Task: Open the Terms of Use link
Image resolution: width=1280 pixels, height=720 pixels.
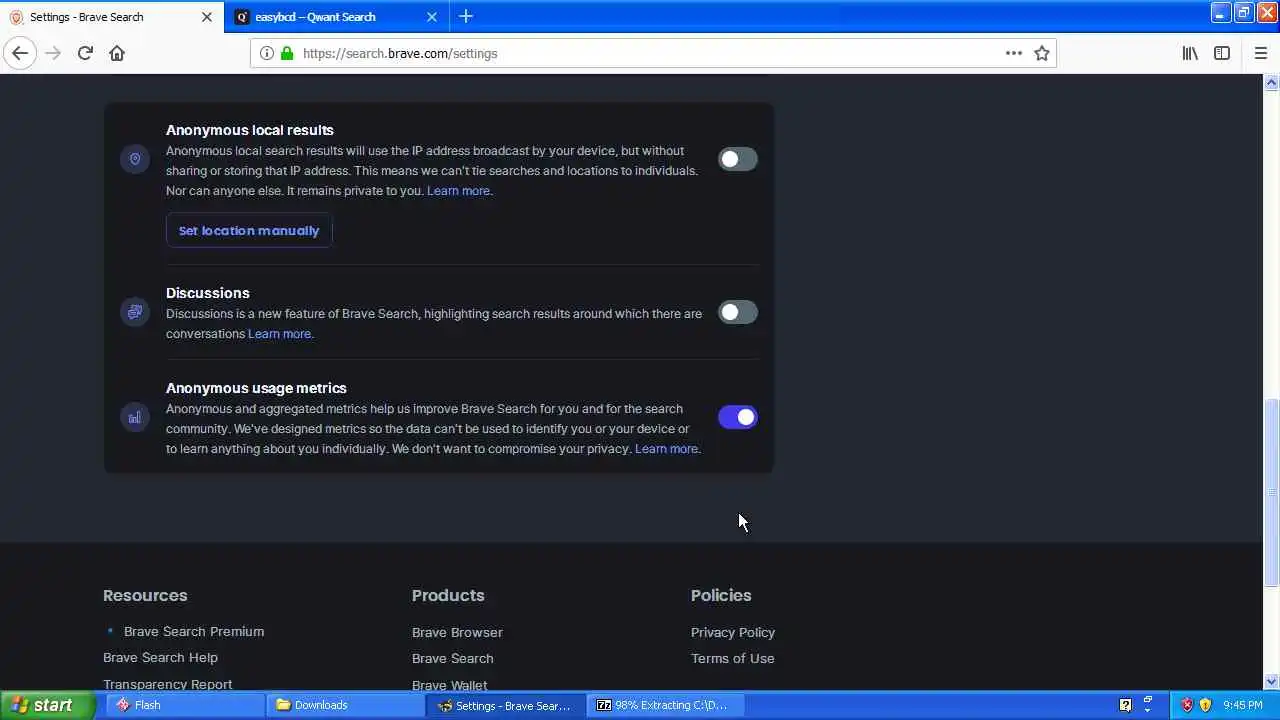Action: click(x=732, y=658)
